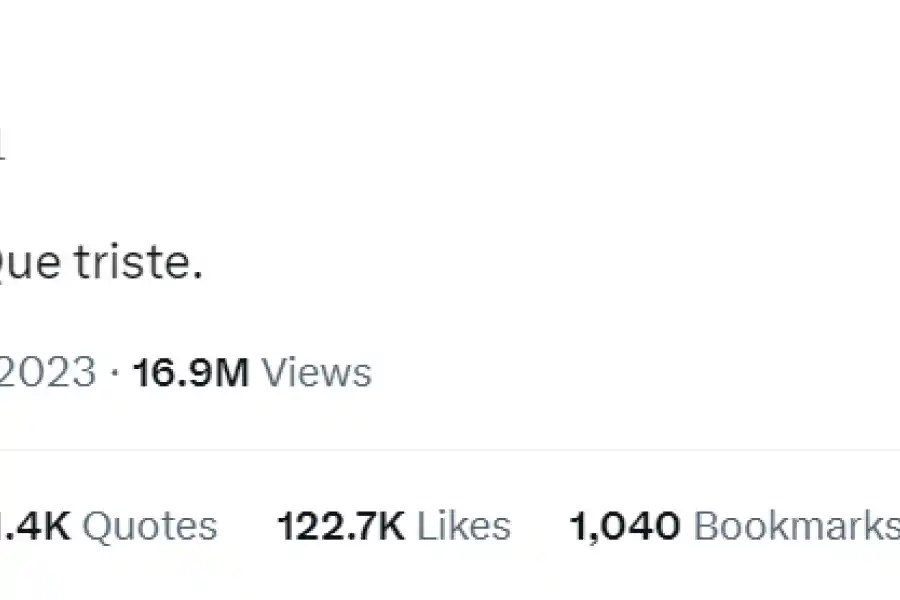Click the "K" in 122.7K Likes
This screenshot has height=600, width=900.
click(x=390, y=526)
